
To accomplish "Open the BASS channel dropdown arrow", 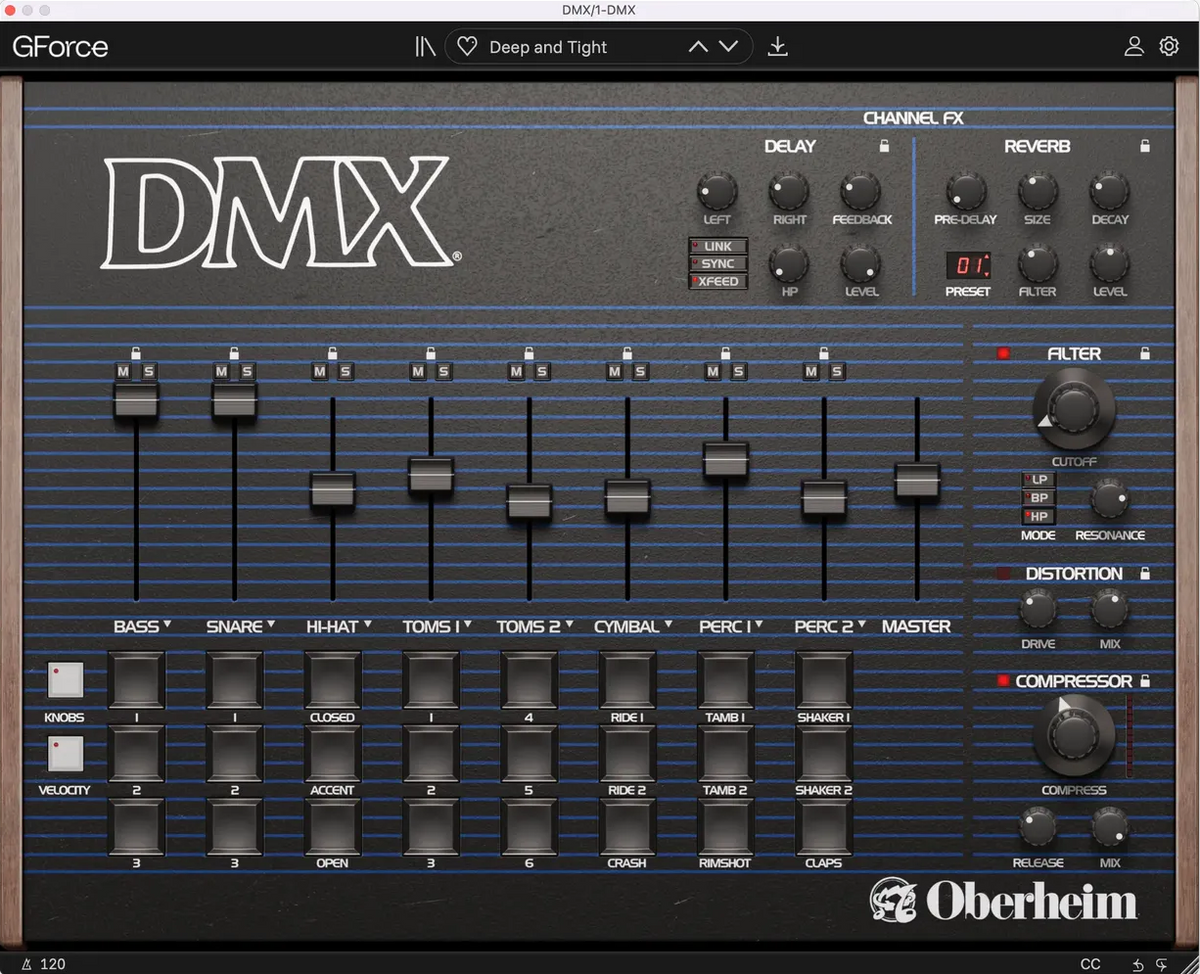I will click(168, 624).
